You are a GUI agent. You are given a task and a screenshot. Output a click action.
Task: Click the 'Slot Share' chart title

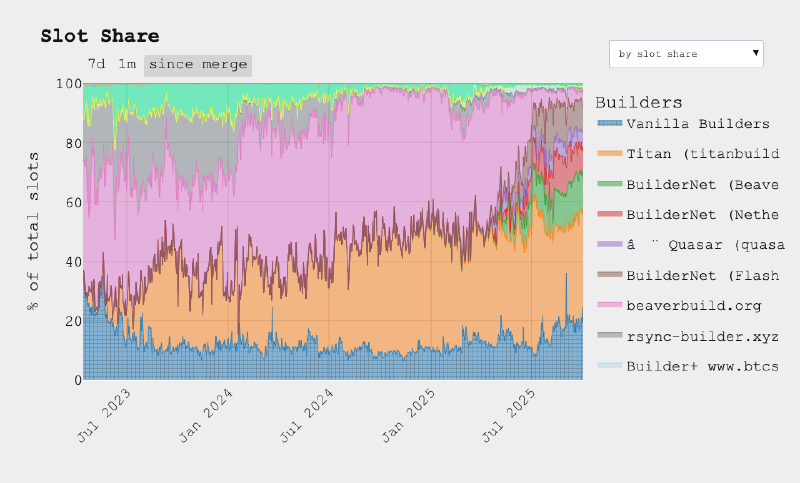(99, 36)
